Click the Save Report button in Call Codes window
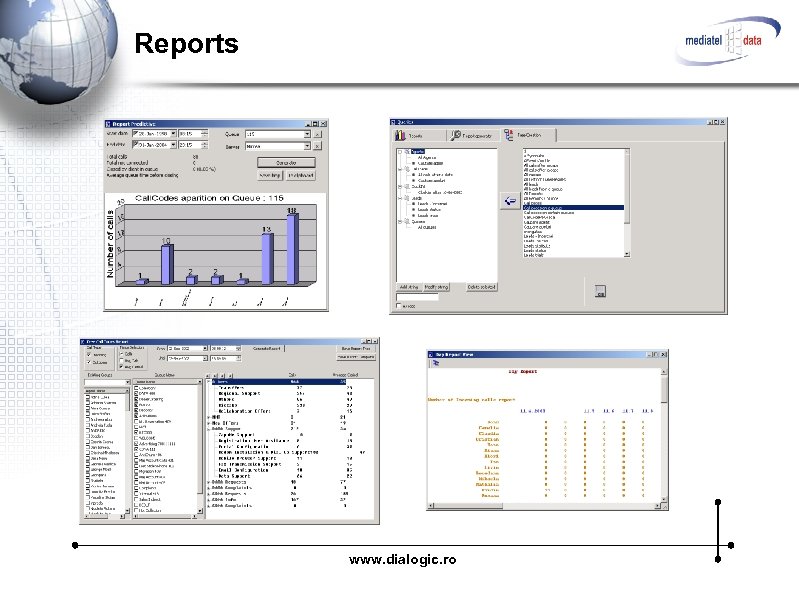Viewport: 799px width, 598px height. point(356,349)
